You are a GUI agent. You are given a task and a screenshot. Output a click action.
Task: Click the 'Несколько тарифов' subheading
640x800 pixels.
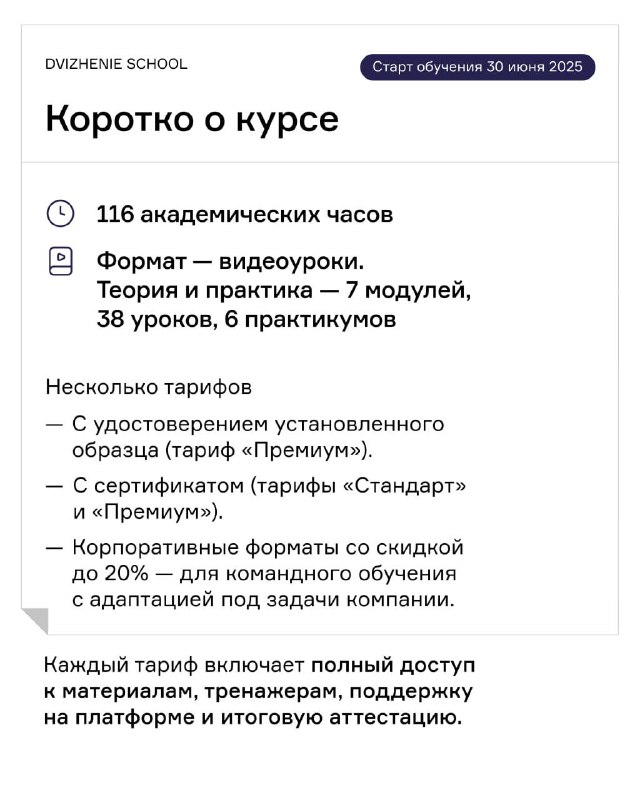[x=149, y=387]
